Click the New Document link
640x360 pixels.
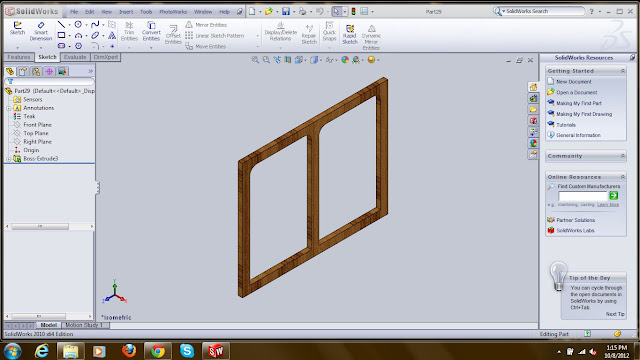[x=573, y=82]
